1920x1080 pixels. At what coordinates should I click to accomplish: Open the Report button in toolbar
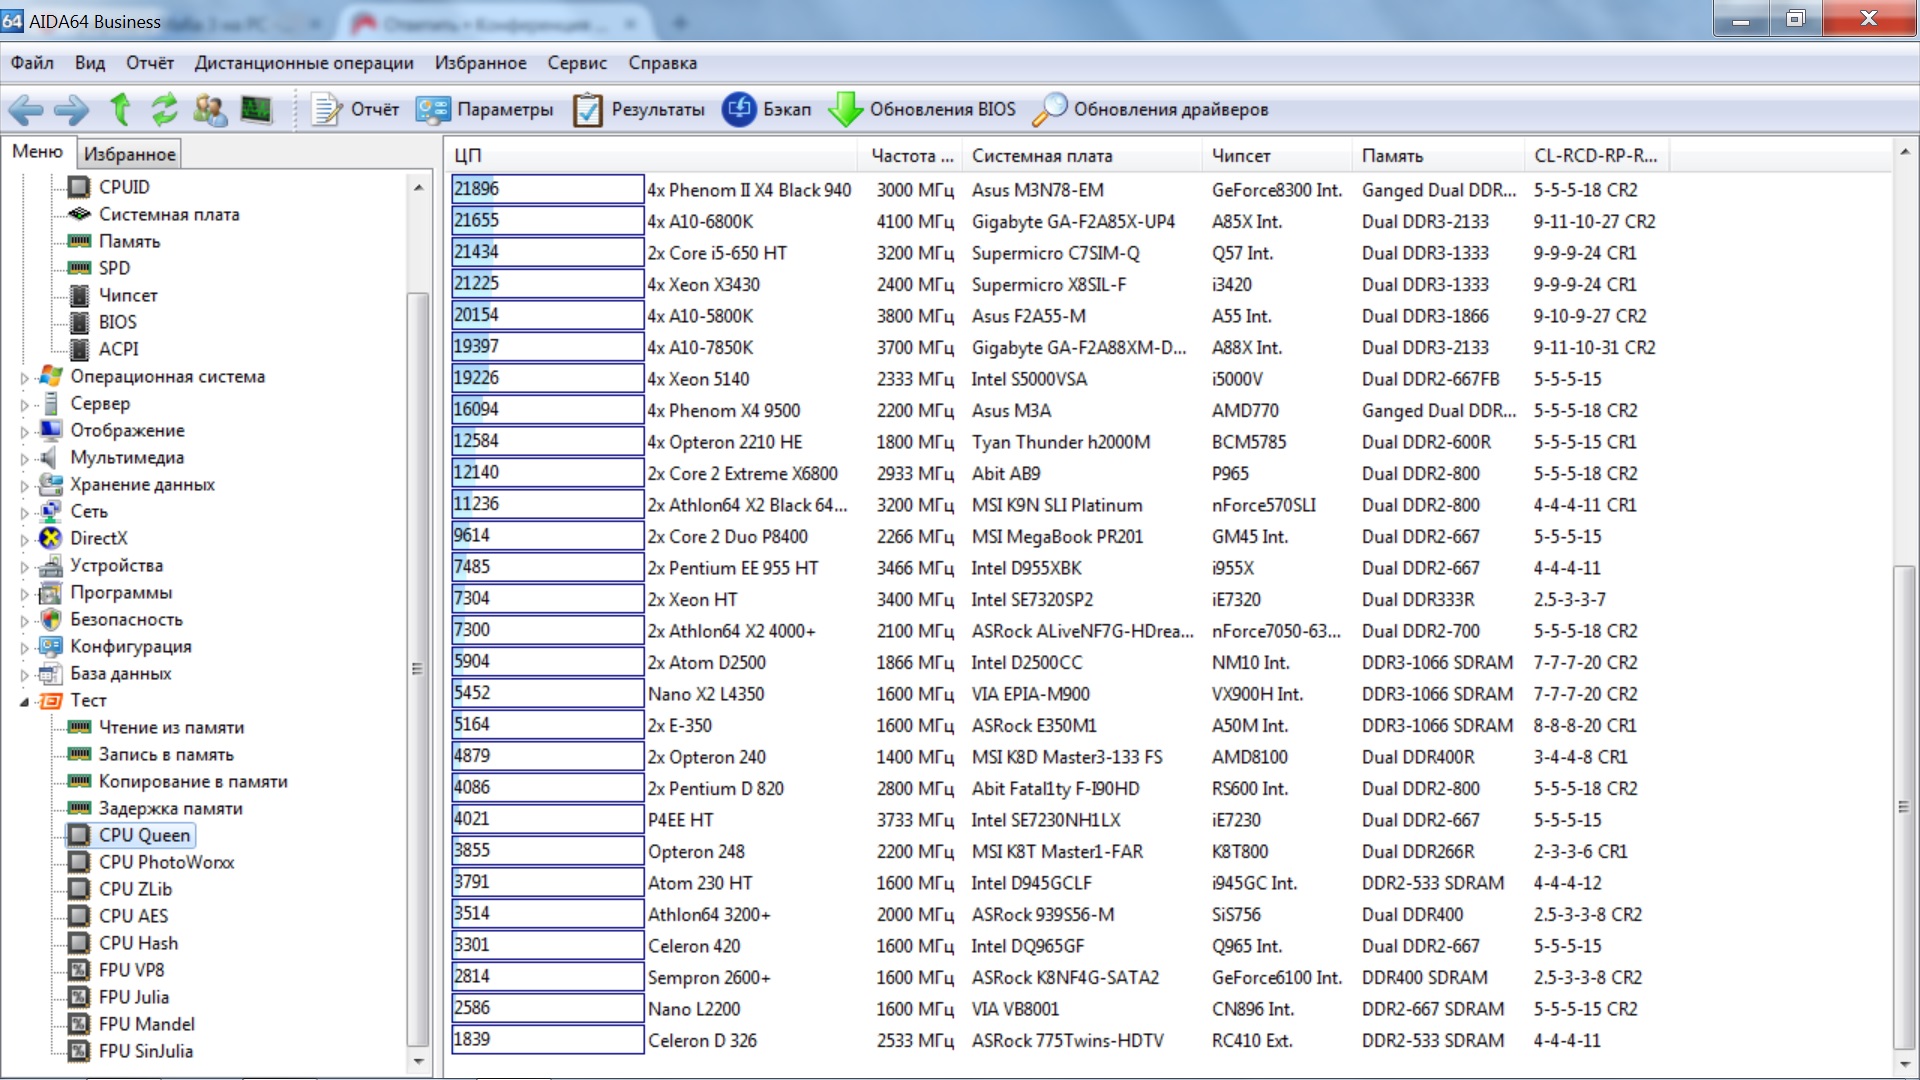click(355, 109)
